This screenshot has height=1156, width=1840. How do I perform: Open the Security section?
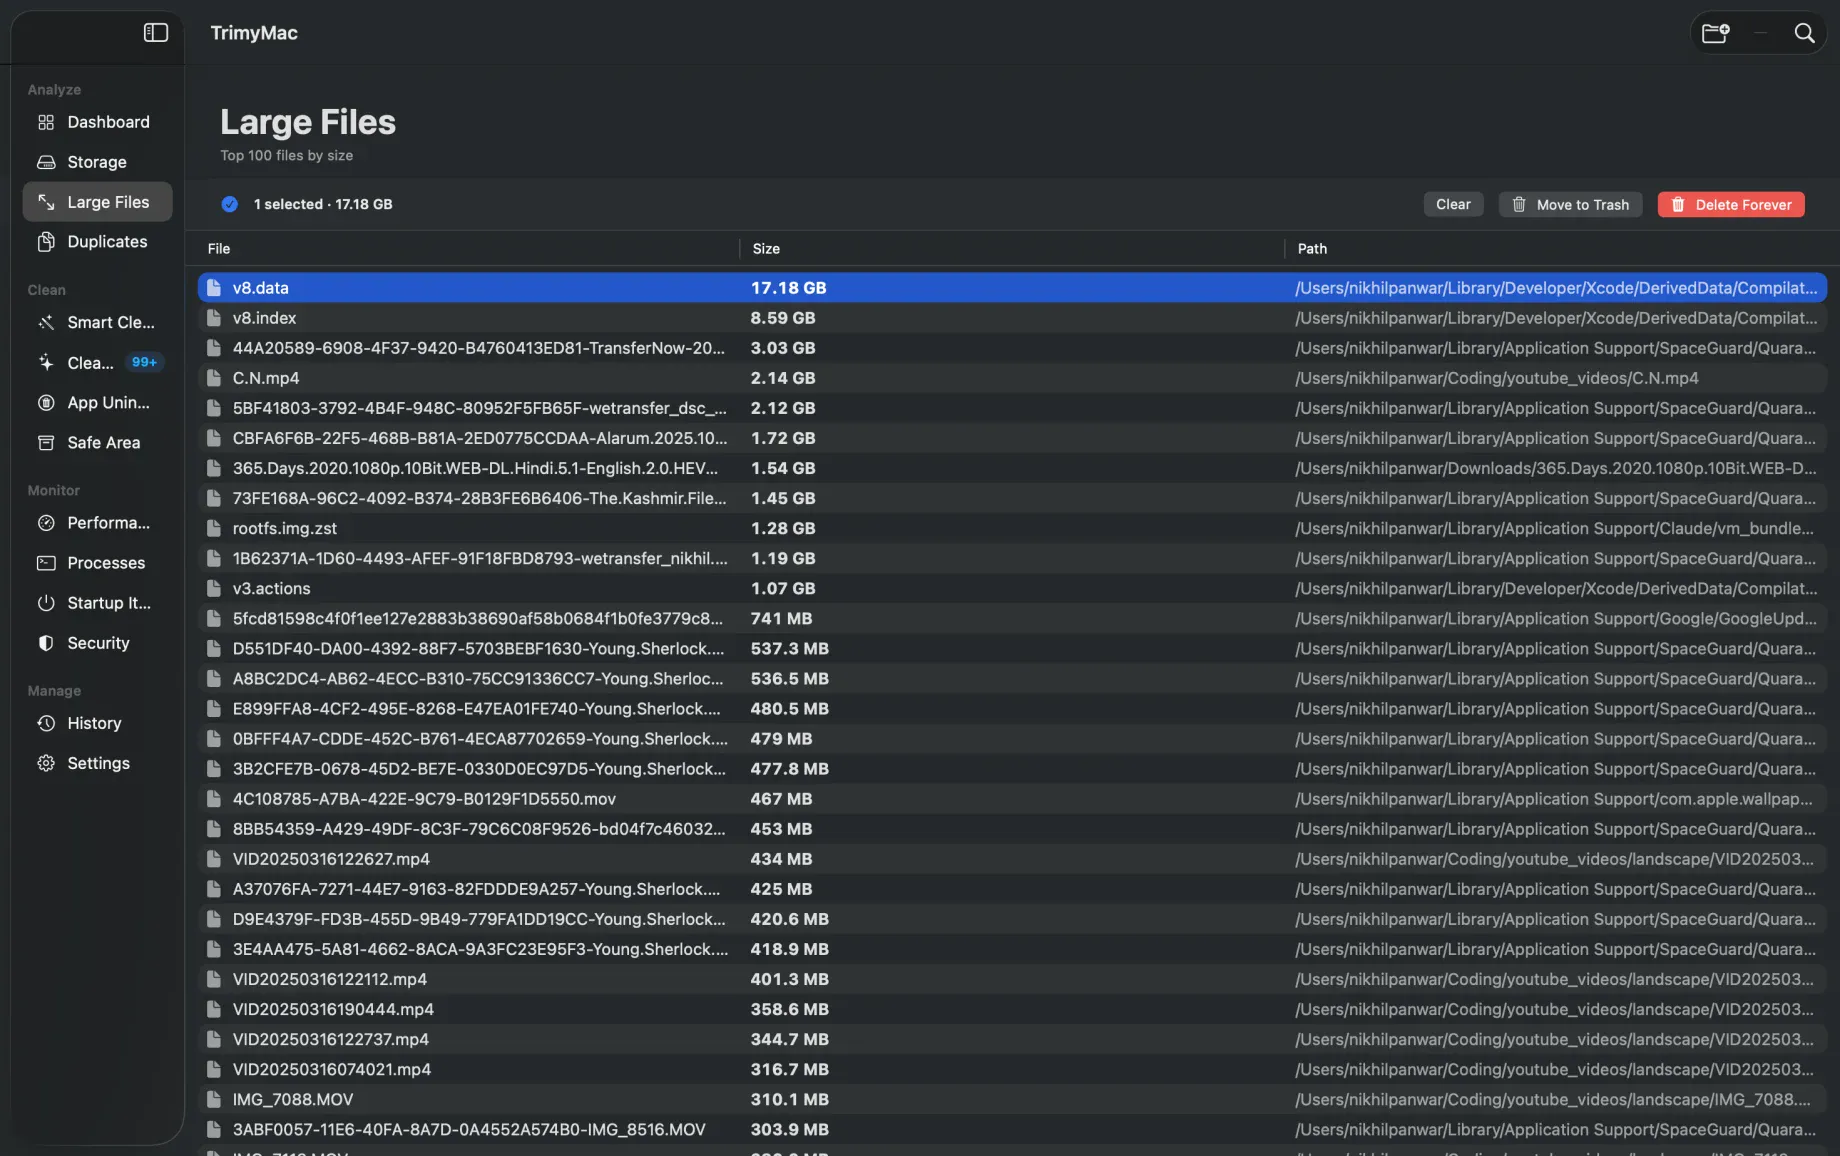[98, 643]
